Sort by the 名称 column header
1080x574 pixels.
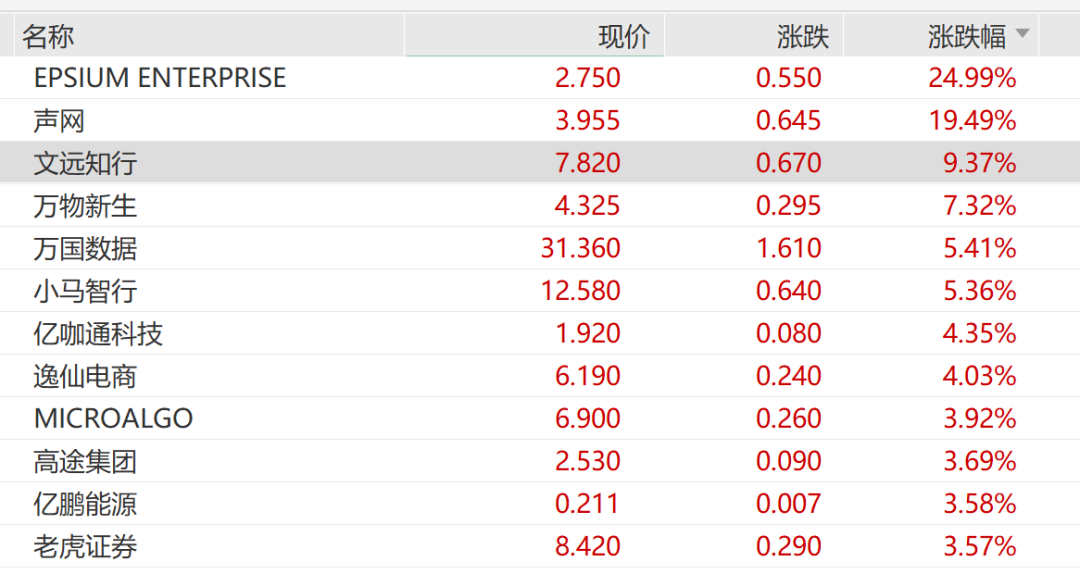click(48, 37)
